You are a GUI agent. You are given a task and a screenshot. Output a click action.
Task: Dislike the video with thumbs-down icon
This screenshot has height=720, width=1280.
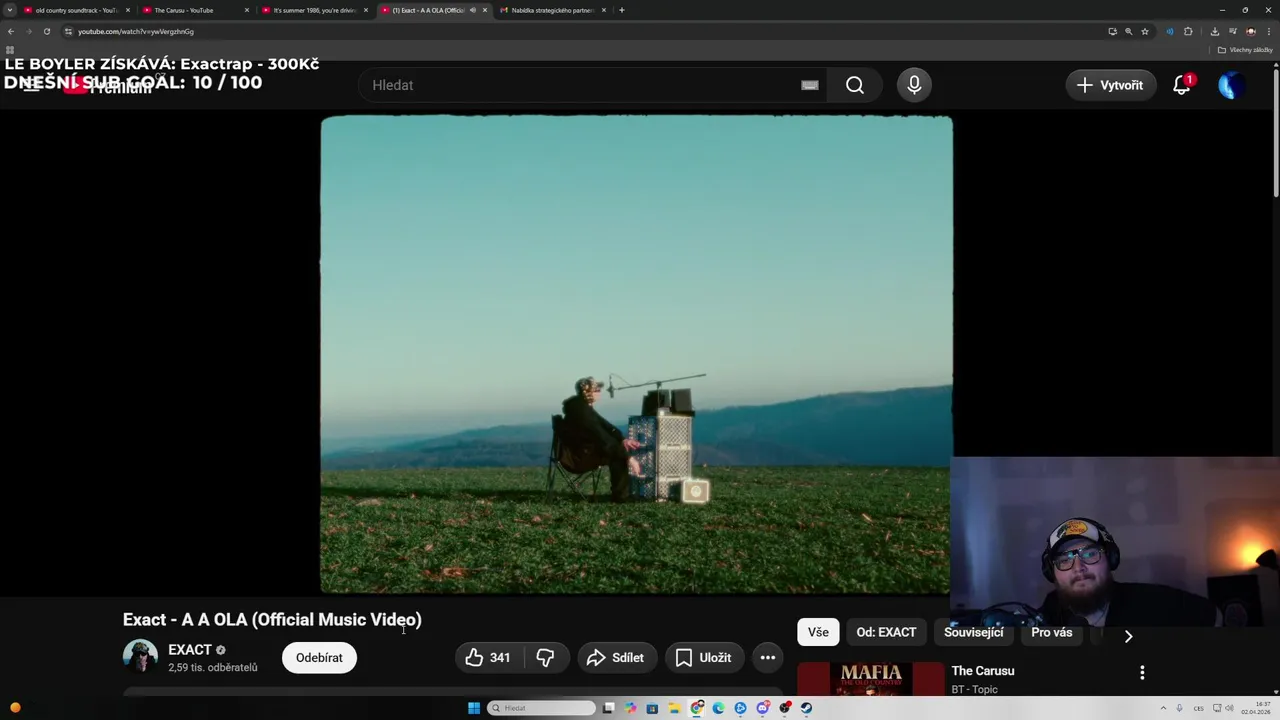coord(546,657)
